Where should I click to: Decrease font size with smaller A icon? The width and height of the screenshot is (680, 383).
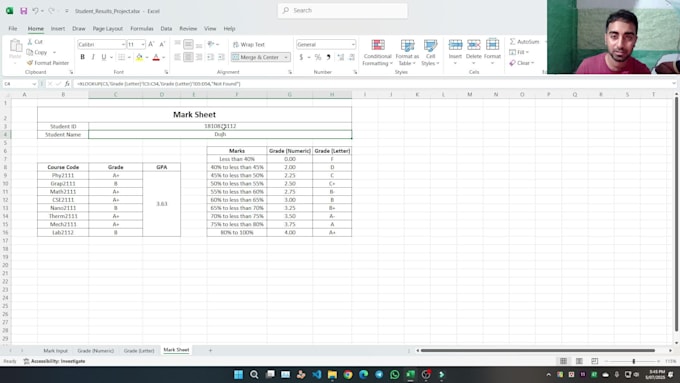click(x=162, y=44)
